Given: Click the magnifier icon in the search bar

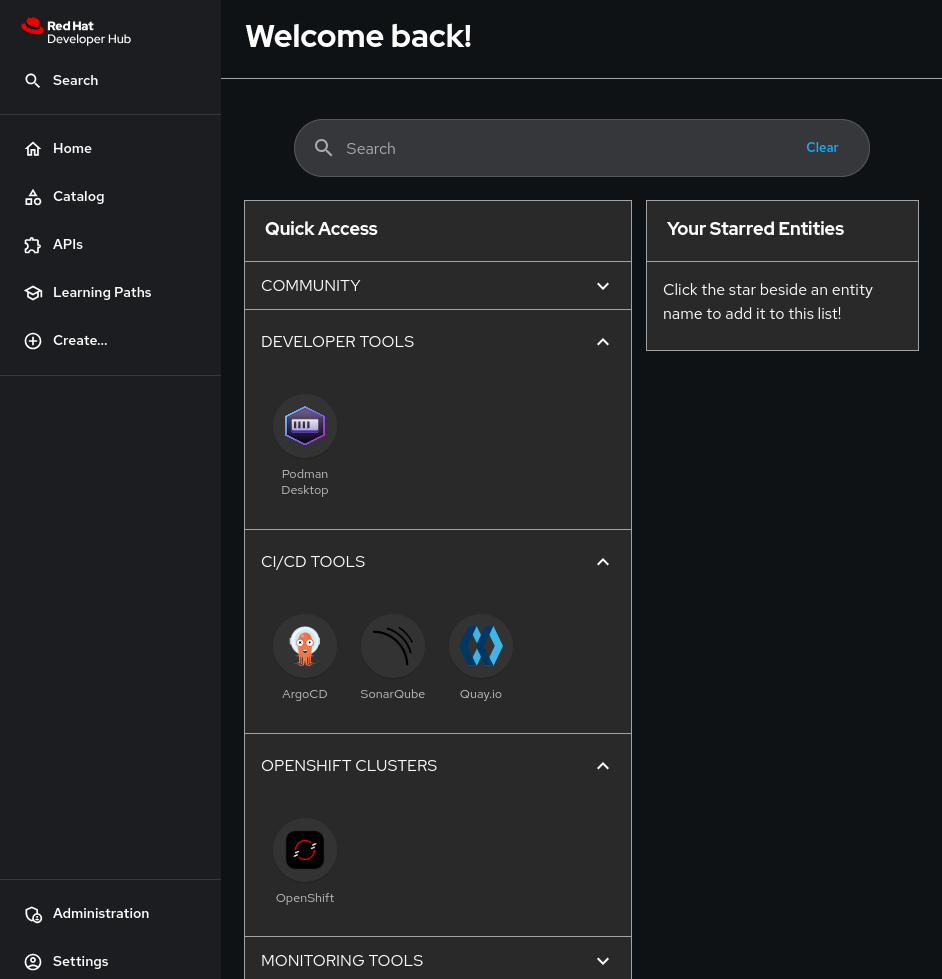Looking at the screenshot, I should pos(324,148).
